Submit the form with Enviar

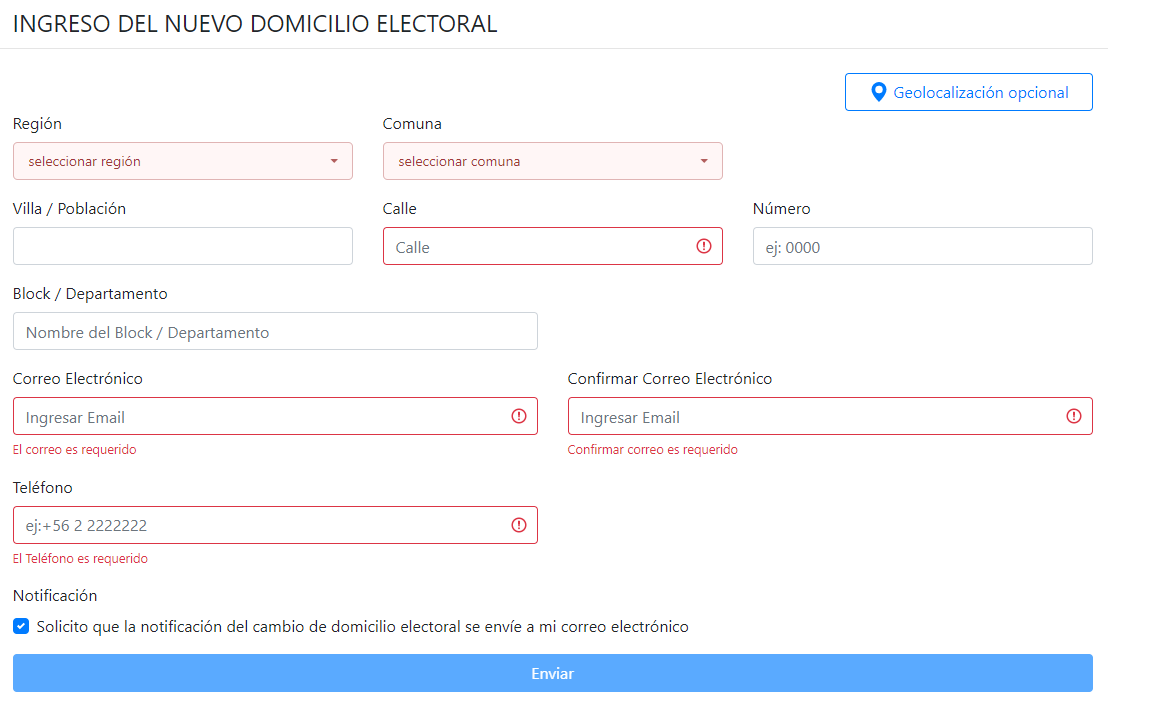pyautogui.click(x=552, y=673)
